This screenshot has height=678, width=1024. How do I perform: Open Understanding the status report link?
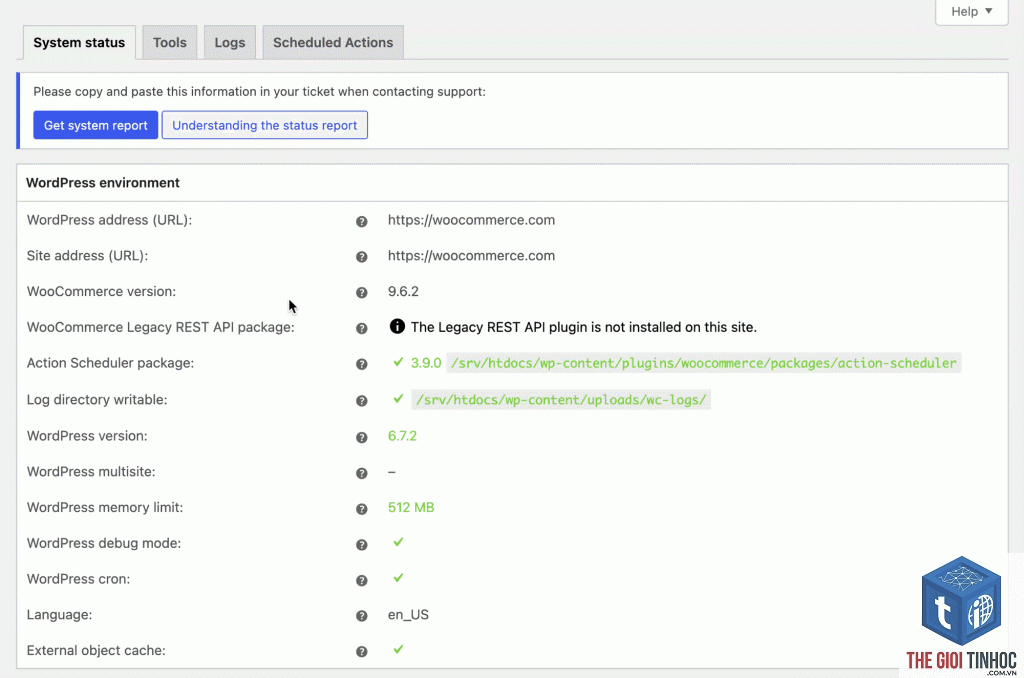tap(264, 125)
